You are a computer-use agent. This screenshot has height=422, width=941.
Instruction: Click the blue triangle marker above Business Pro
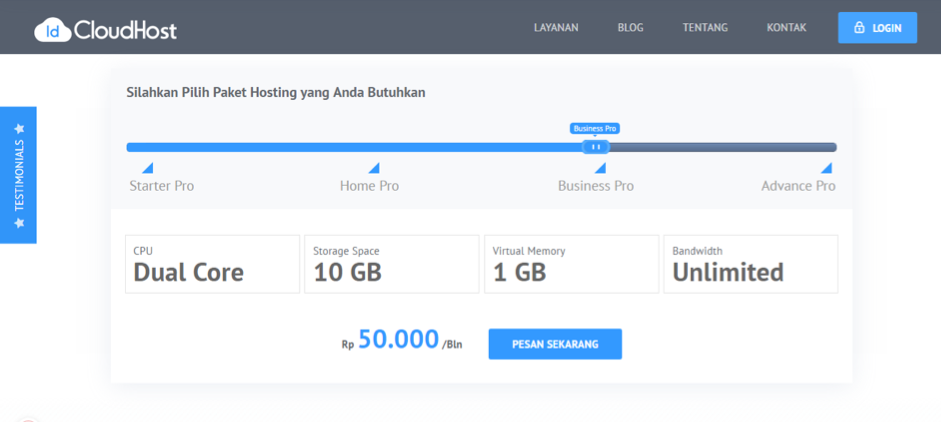600,167
